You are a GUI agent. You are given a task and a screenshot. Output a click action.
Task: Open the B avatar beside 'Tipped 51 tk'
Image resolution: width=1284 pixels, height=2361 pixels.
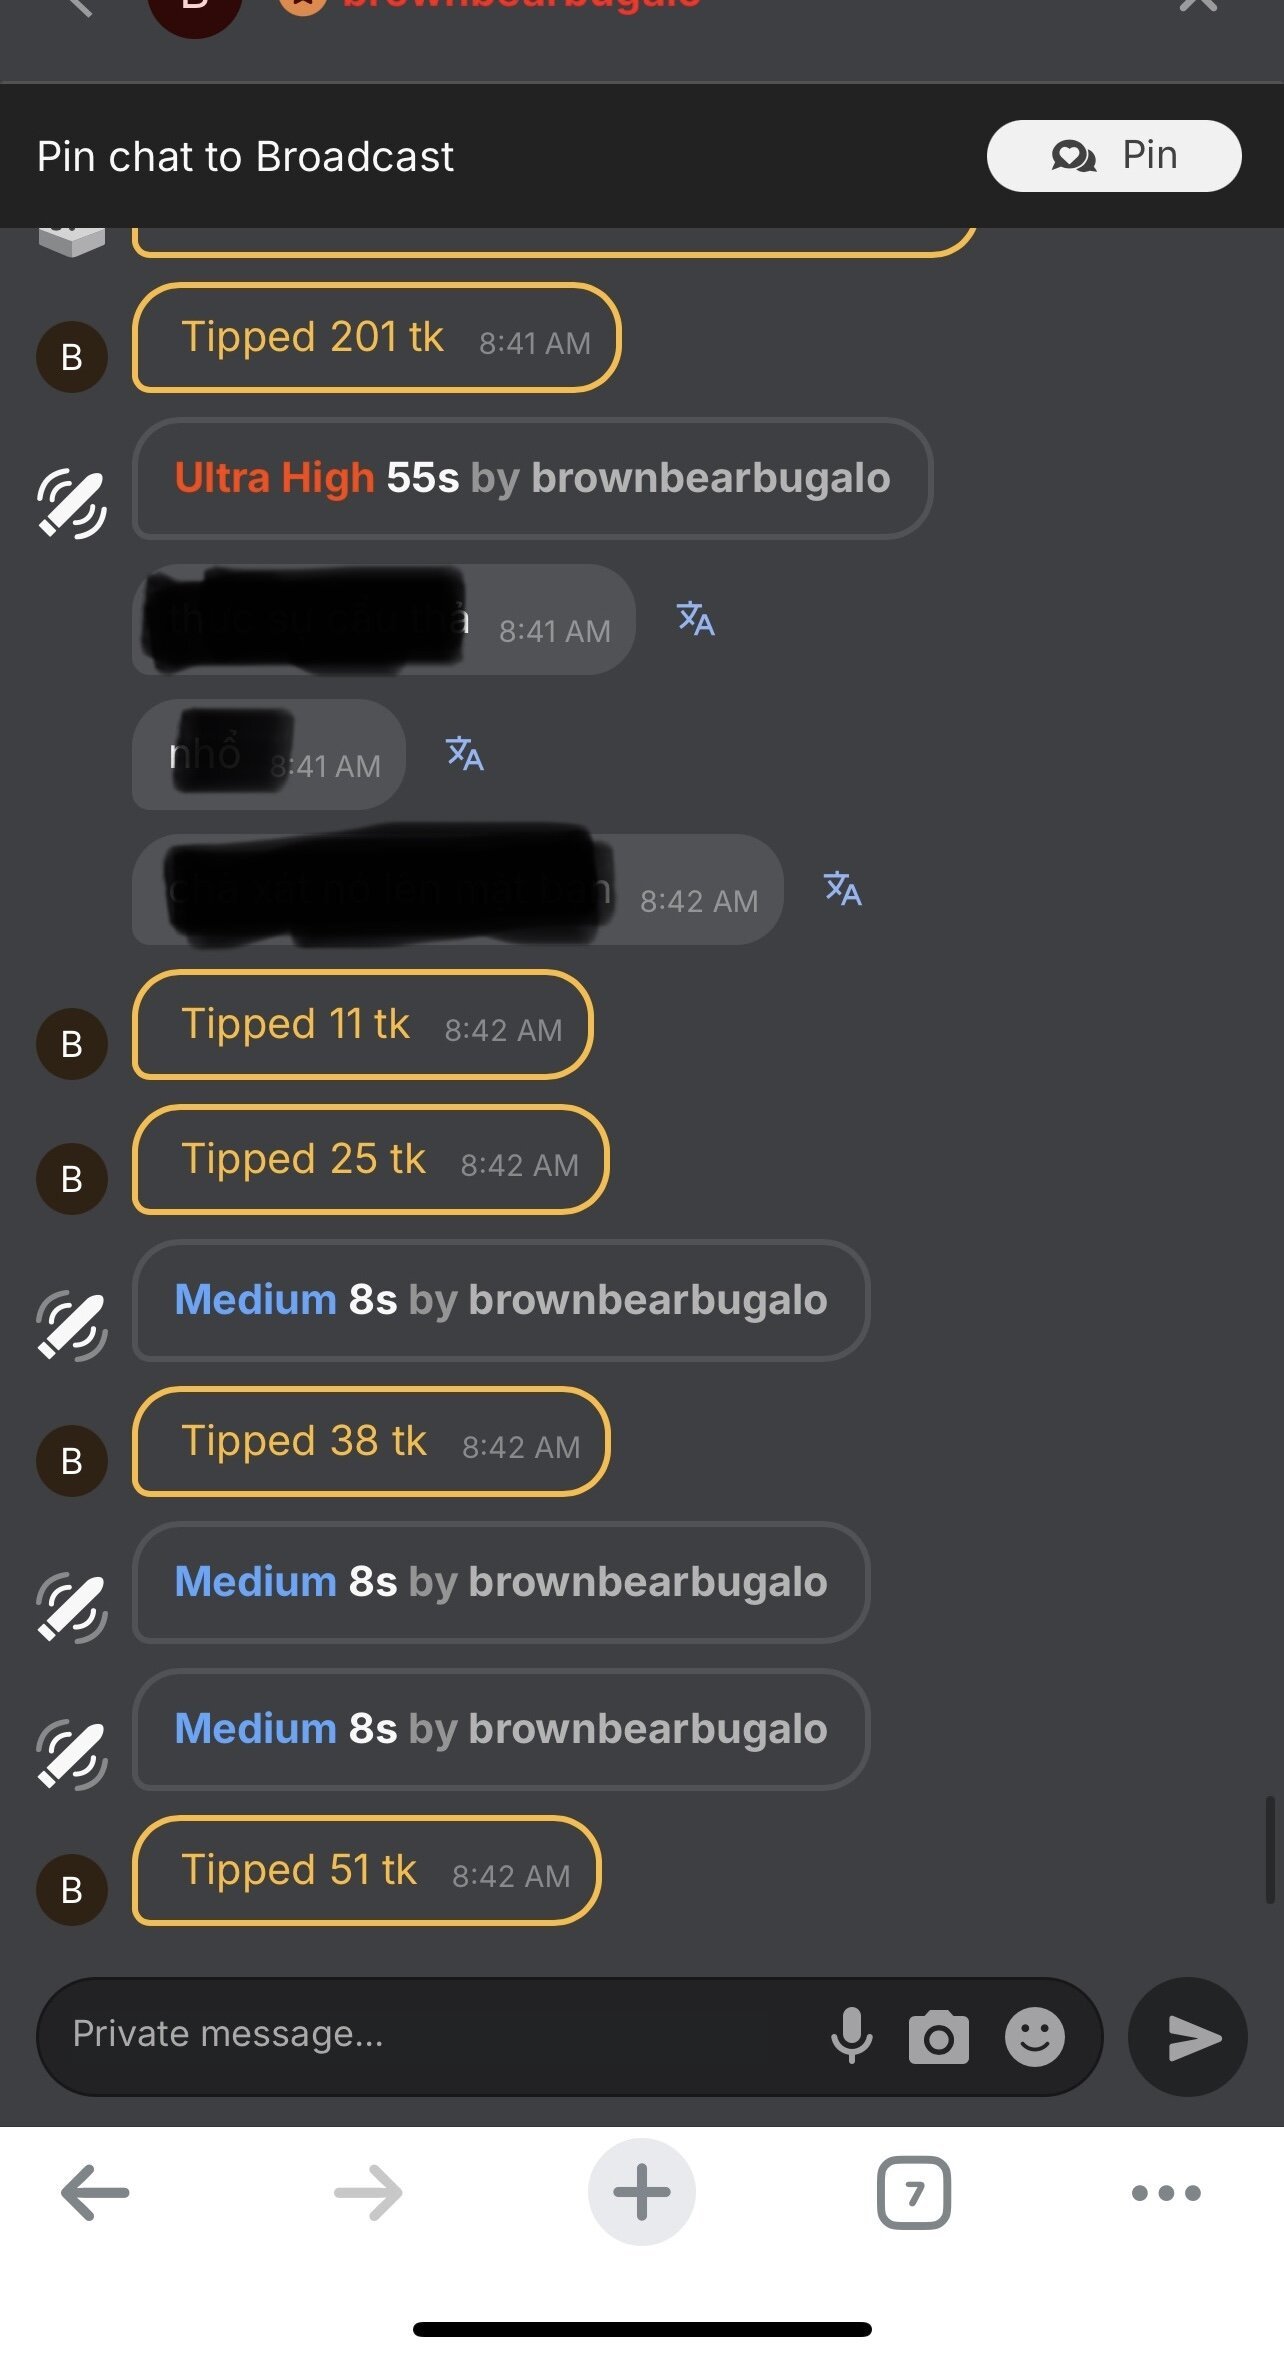pyautogui.click(x=72, y=1889)
